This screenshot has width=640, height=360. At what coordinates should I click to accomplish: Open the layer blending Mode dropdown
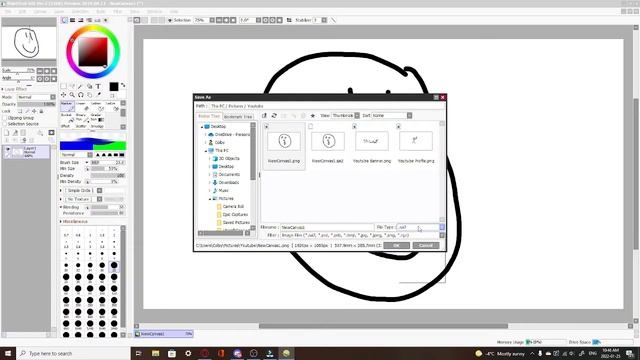(53, 97)
